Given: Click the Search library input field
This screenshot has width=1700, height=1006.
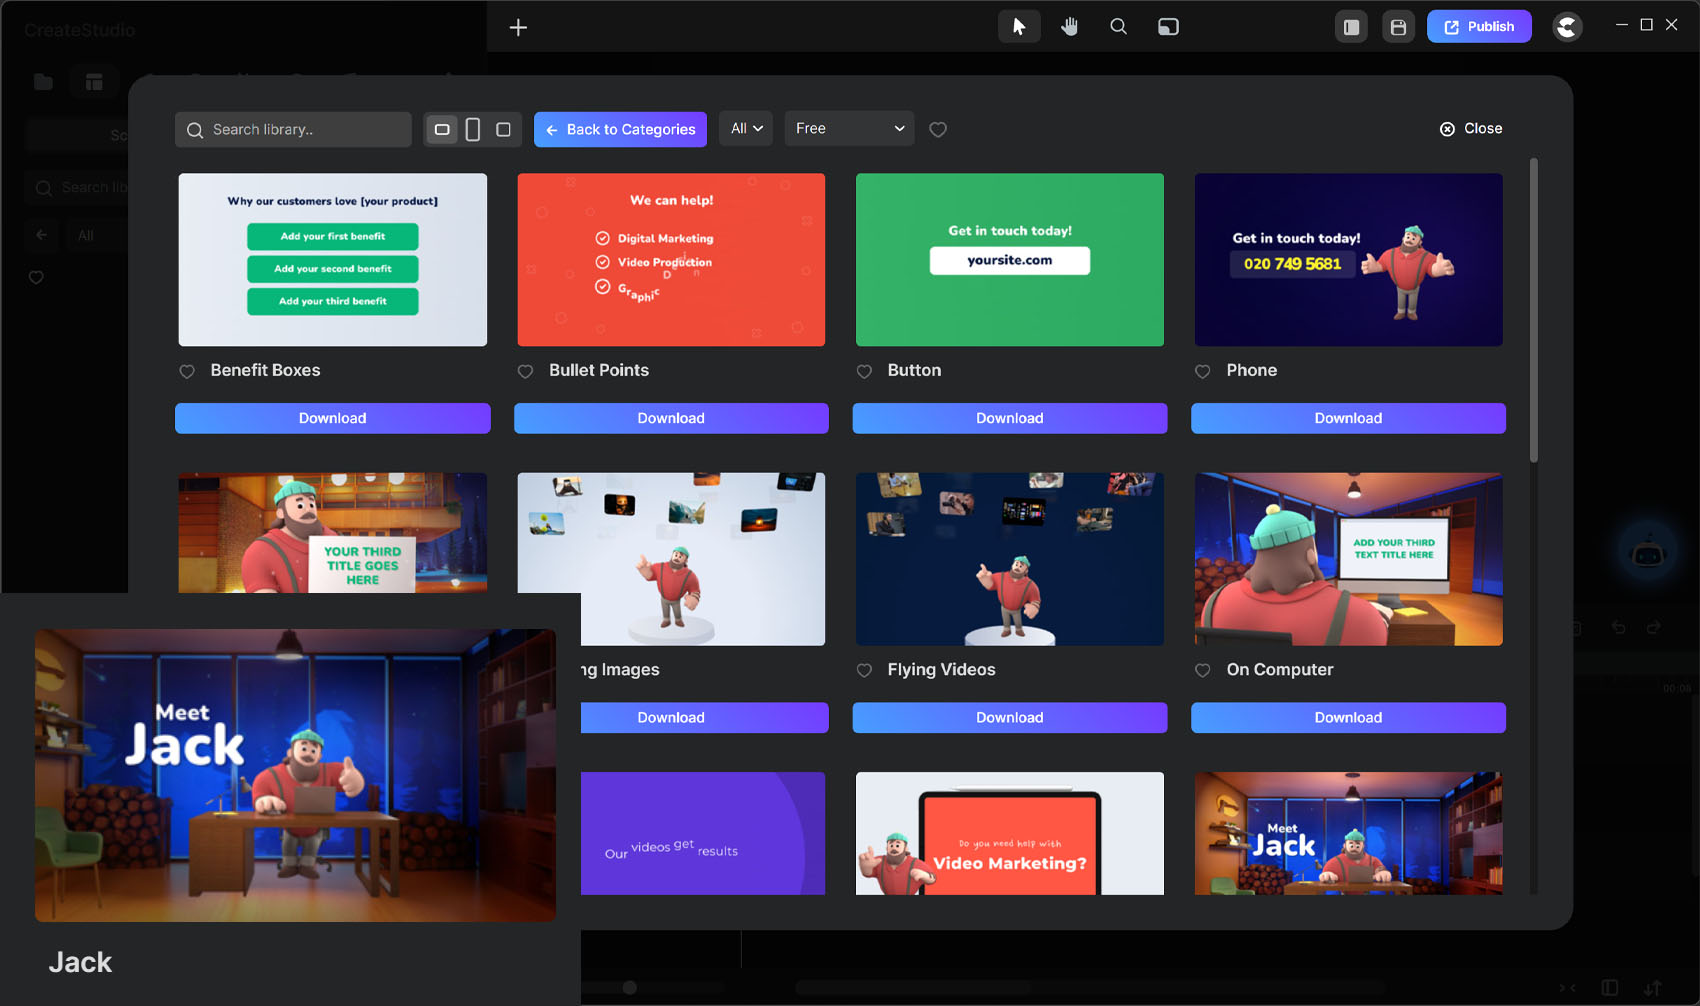Looking at the screenshot, I should pos(300,129).
